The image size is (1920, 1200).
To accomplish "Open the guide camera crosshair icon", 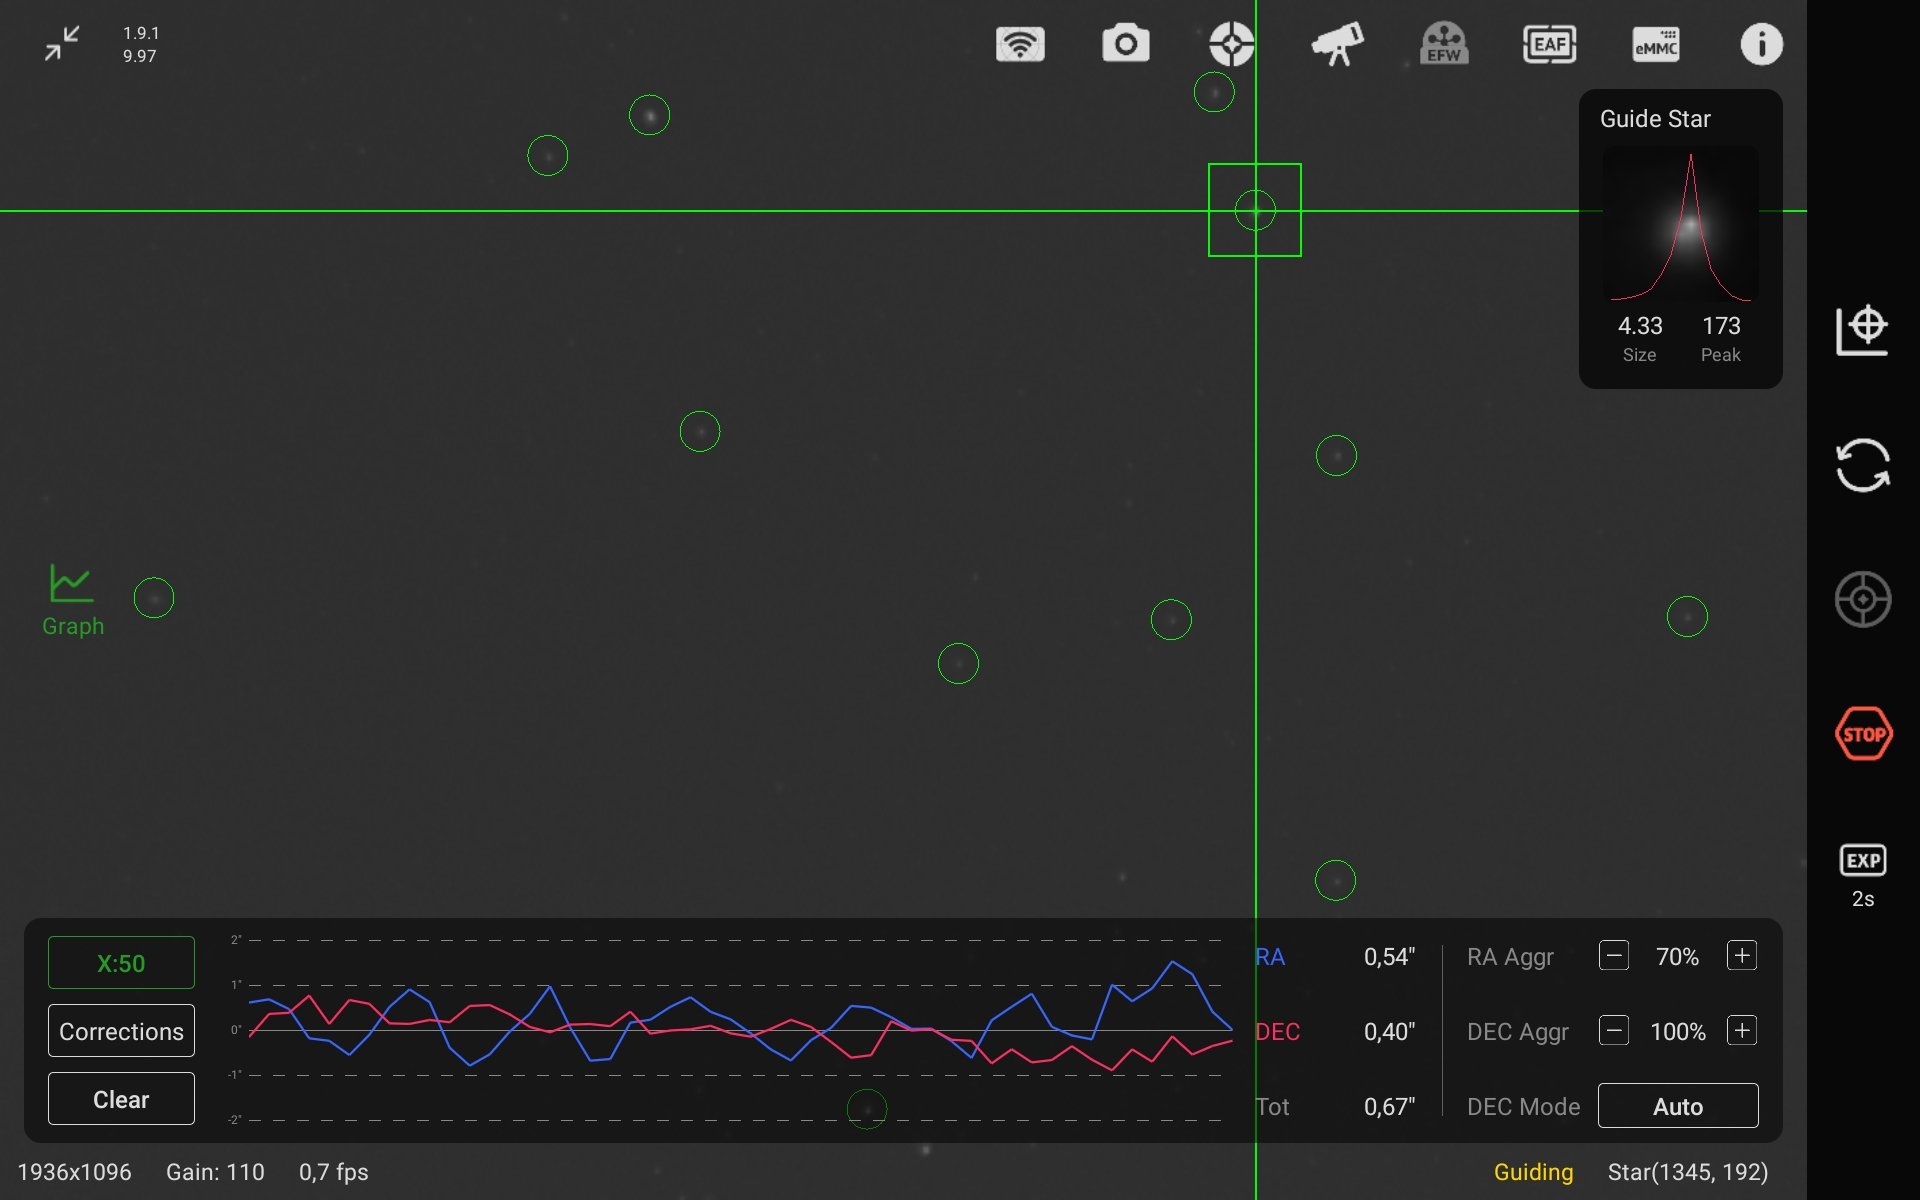I will click(x=1231, y=44).
